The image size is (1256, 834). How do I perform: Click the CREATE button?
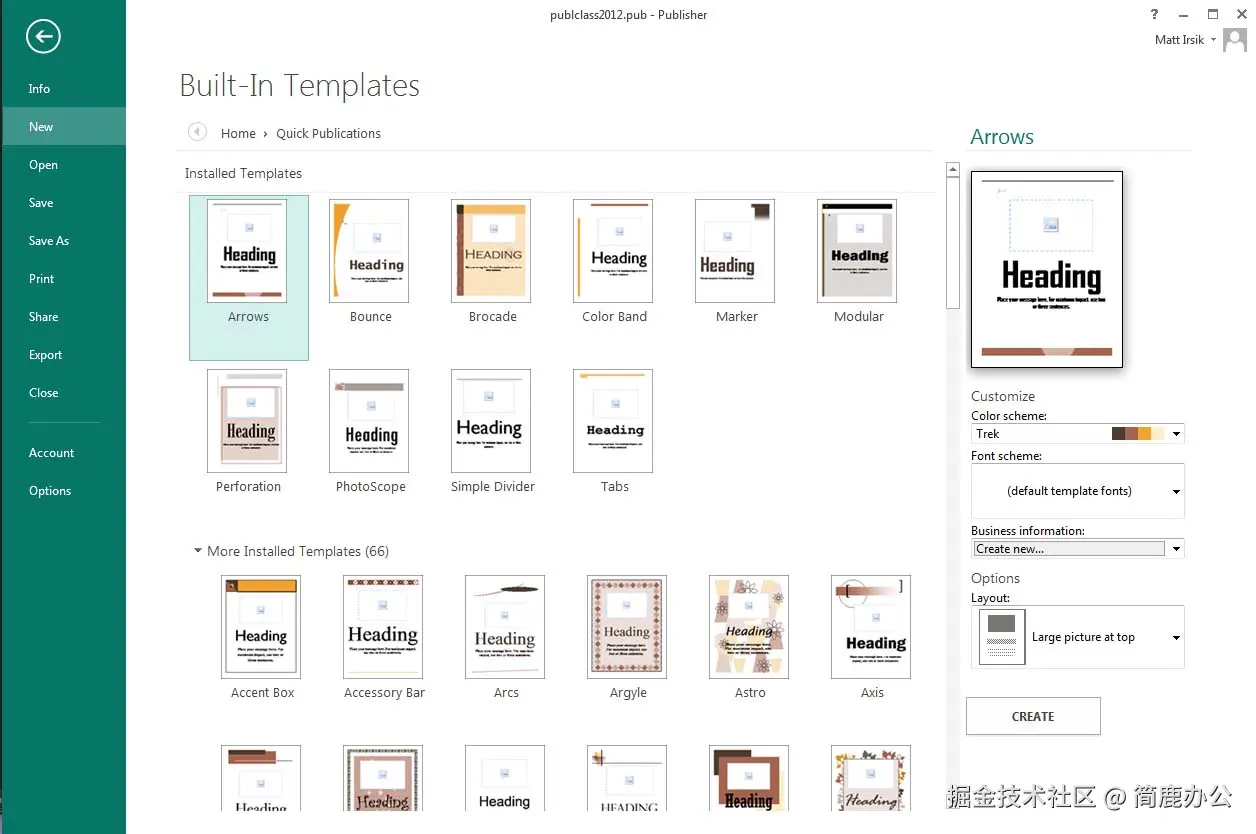click(1033, 717)
